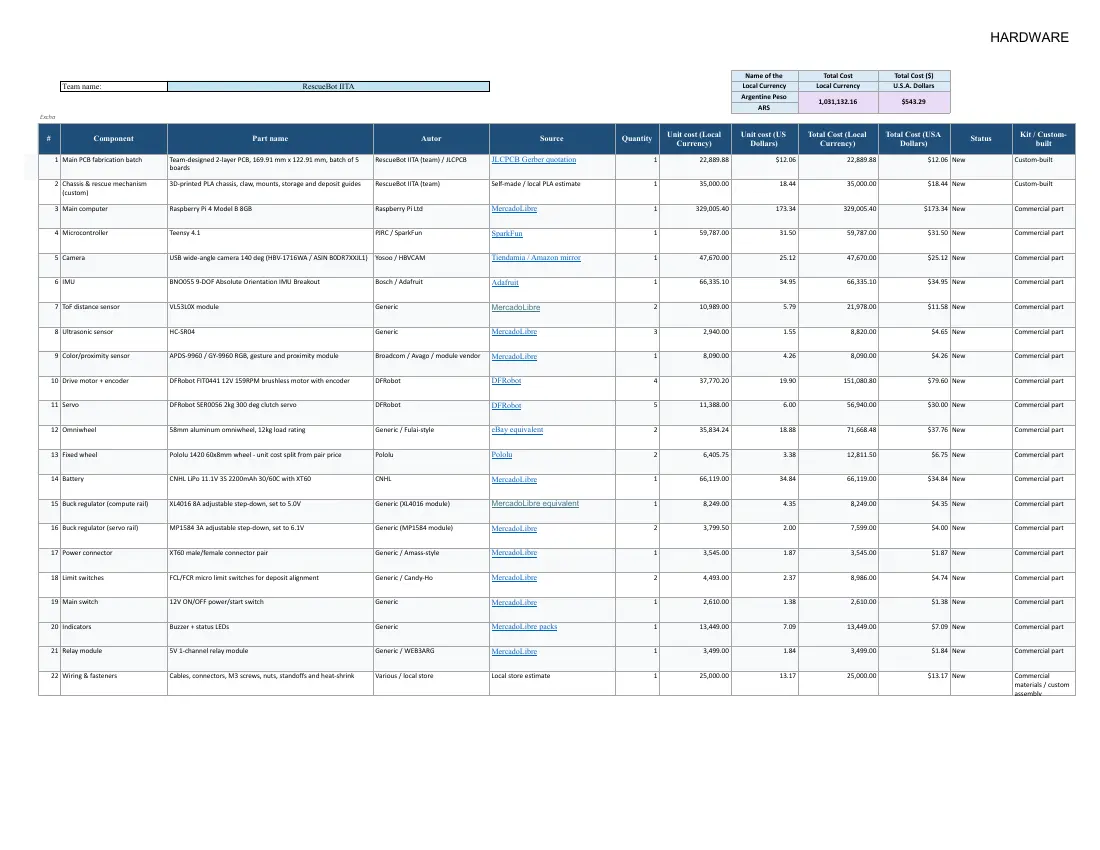Click the Autor column header
This screenshot has width=1100, height=850.
[x=431, y=139]
